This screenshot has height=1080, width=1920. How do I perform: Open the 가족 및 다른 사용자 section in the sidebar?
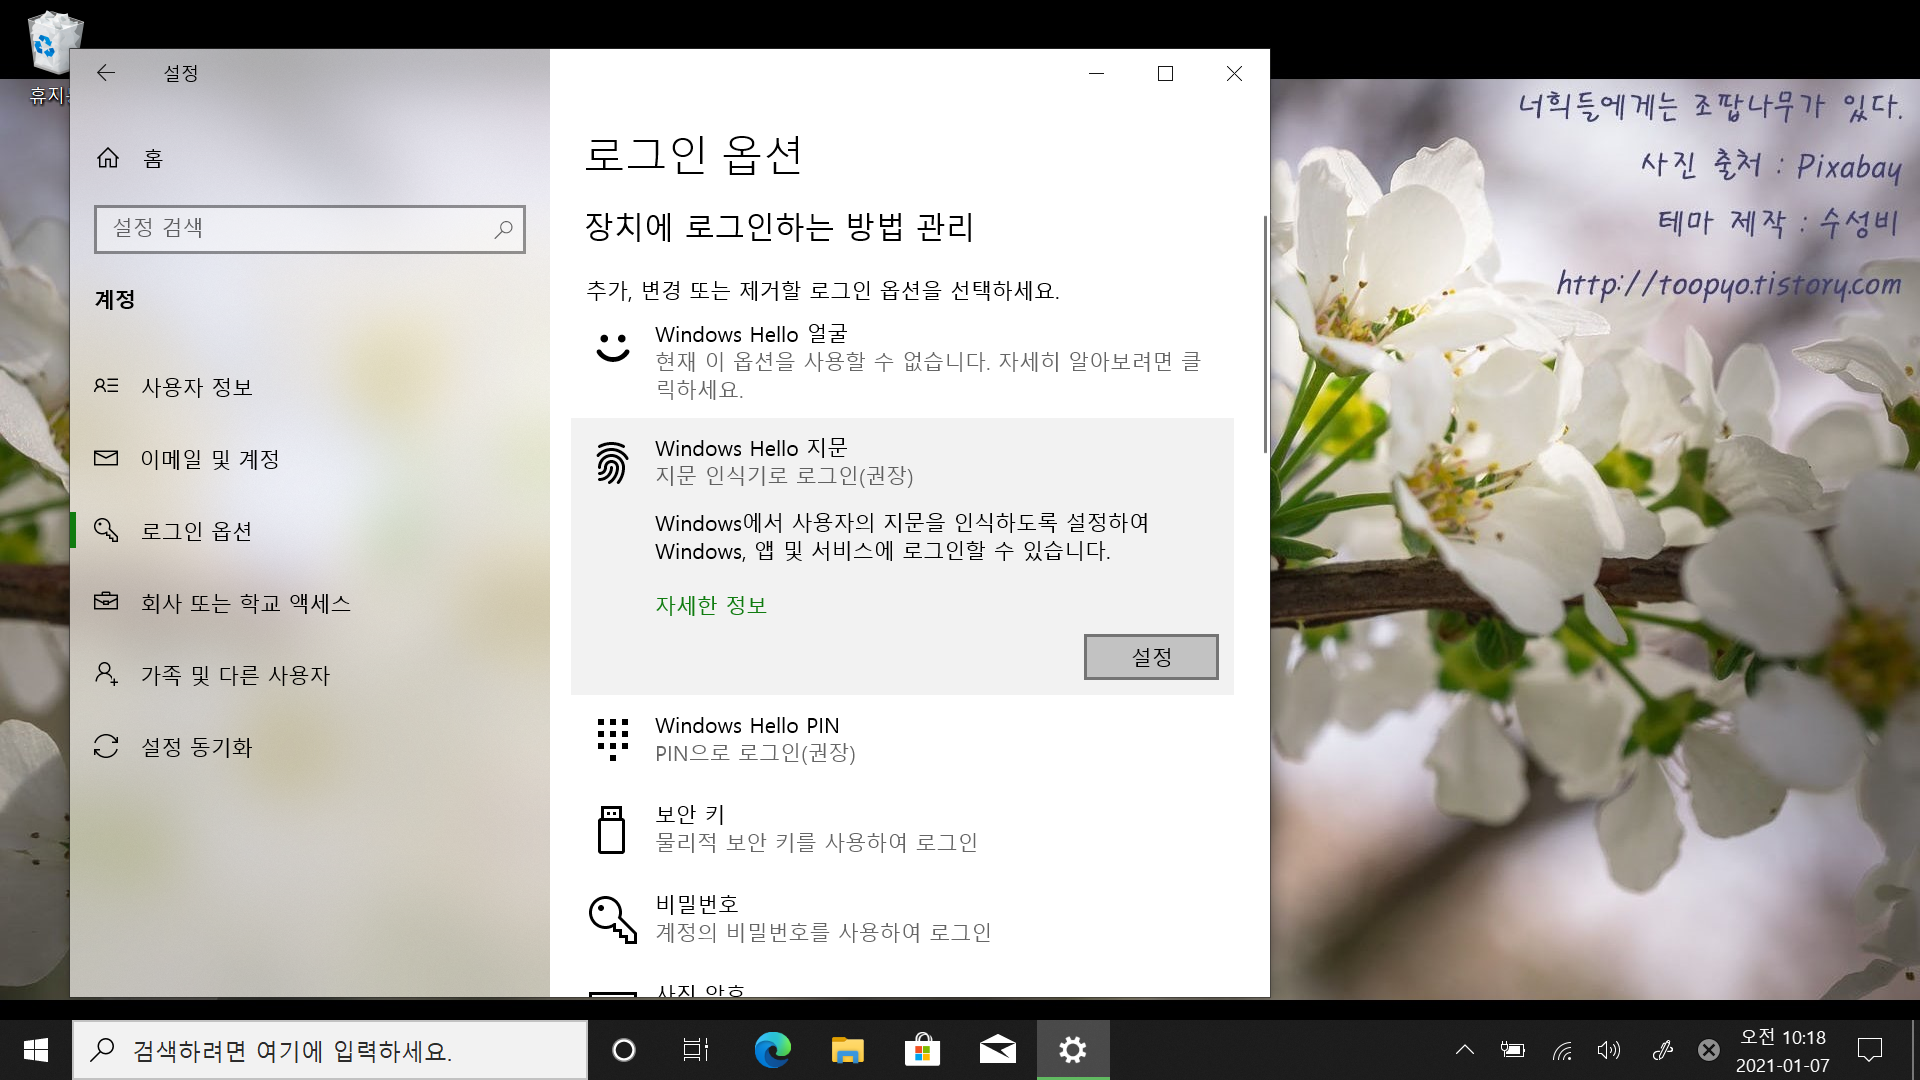235,675
